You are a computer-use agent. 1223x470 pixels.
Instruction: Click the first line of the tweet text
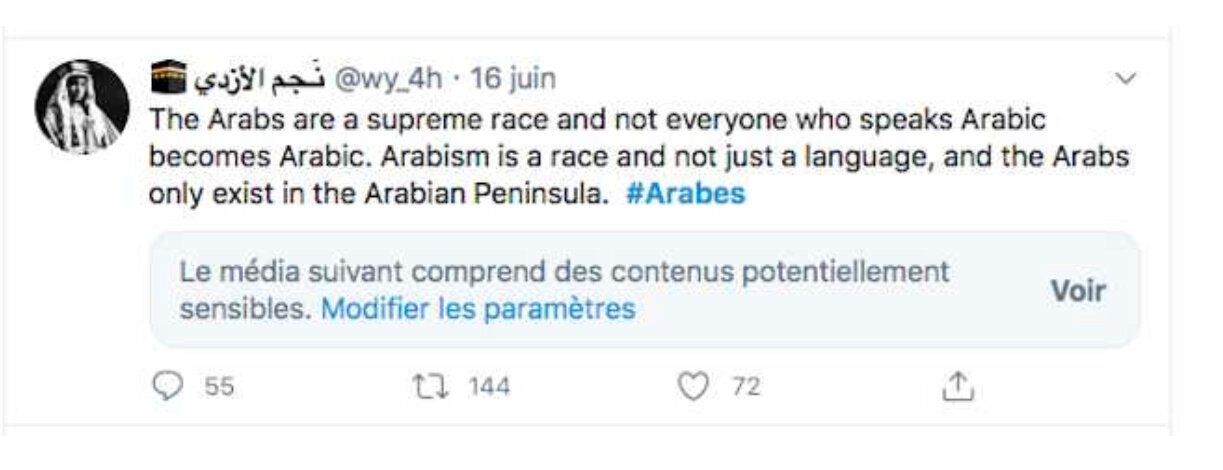point(596,120)
